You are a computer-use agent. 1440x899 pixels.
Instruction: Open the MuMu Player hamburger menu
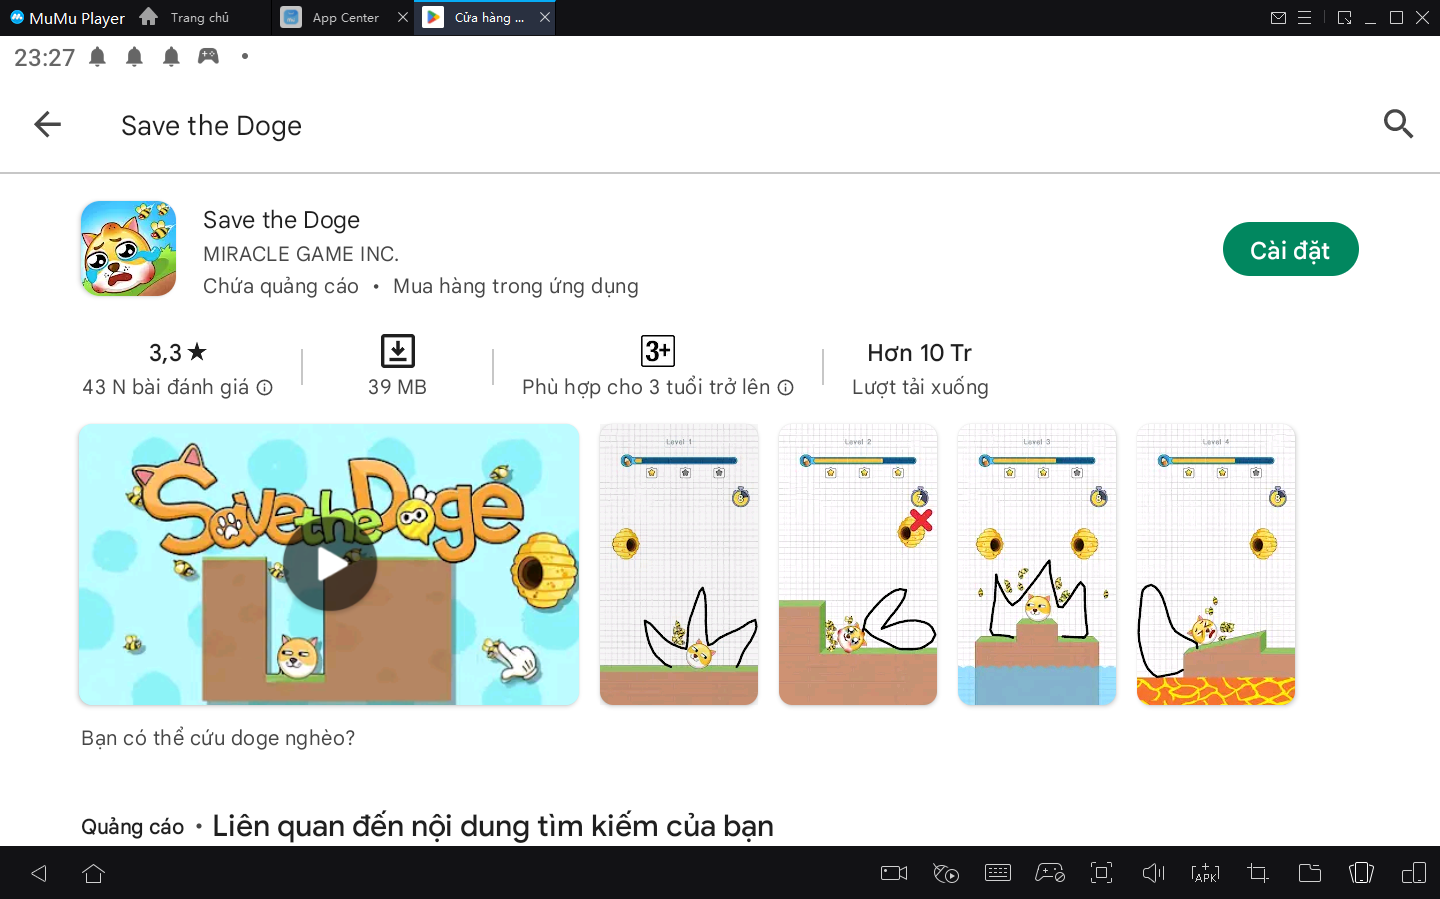click(1304, 18)
